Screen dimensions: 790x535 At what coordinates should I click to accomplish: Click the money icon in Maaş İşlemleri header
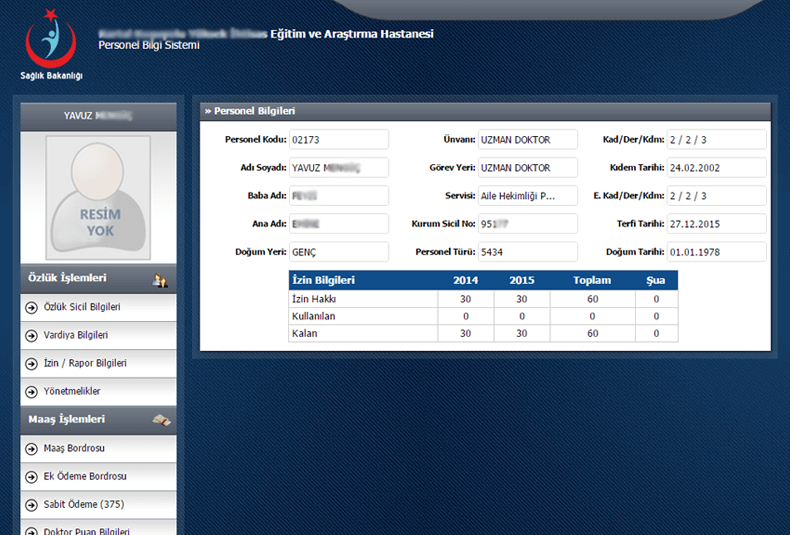(x=160, y=420)
